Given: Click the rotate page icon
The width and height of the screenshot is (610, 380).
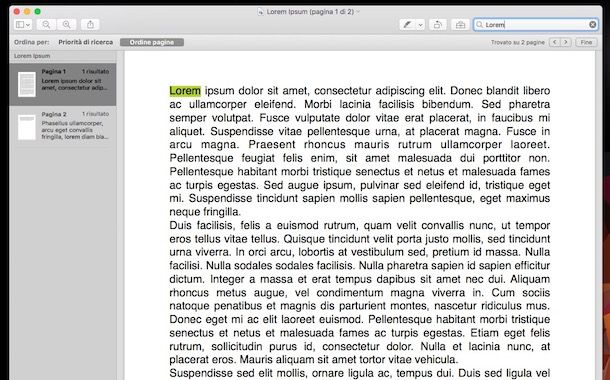Looking at the screenshot, I should click(438, 25).
